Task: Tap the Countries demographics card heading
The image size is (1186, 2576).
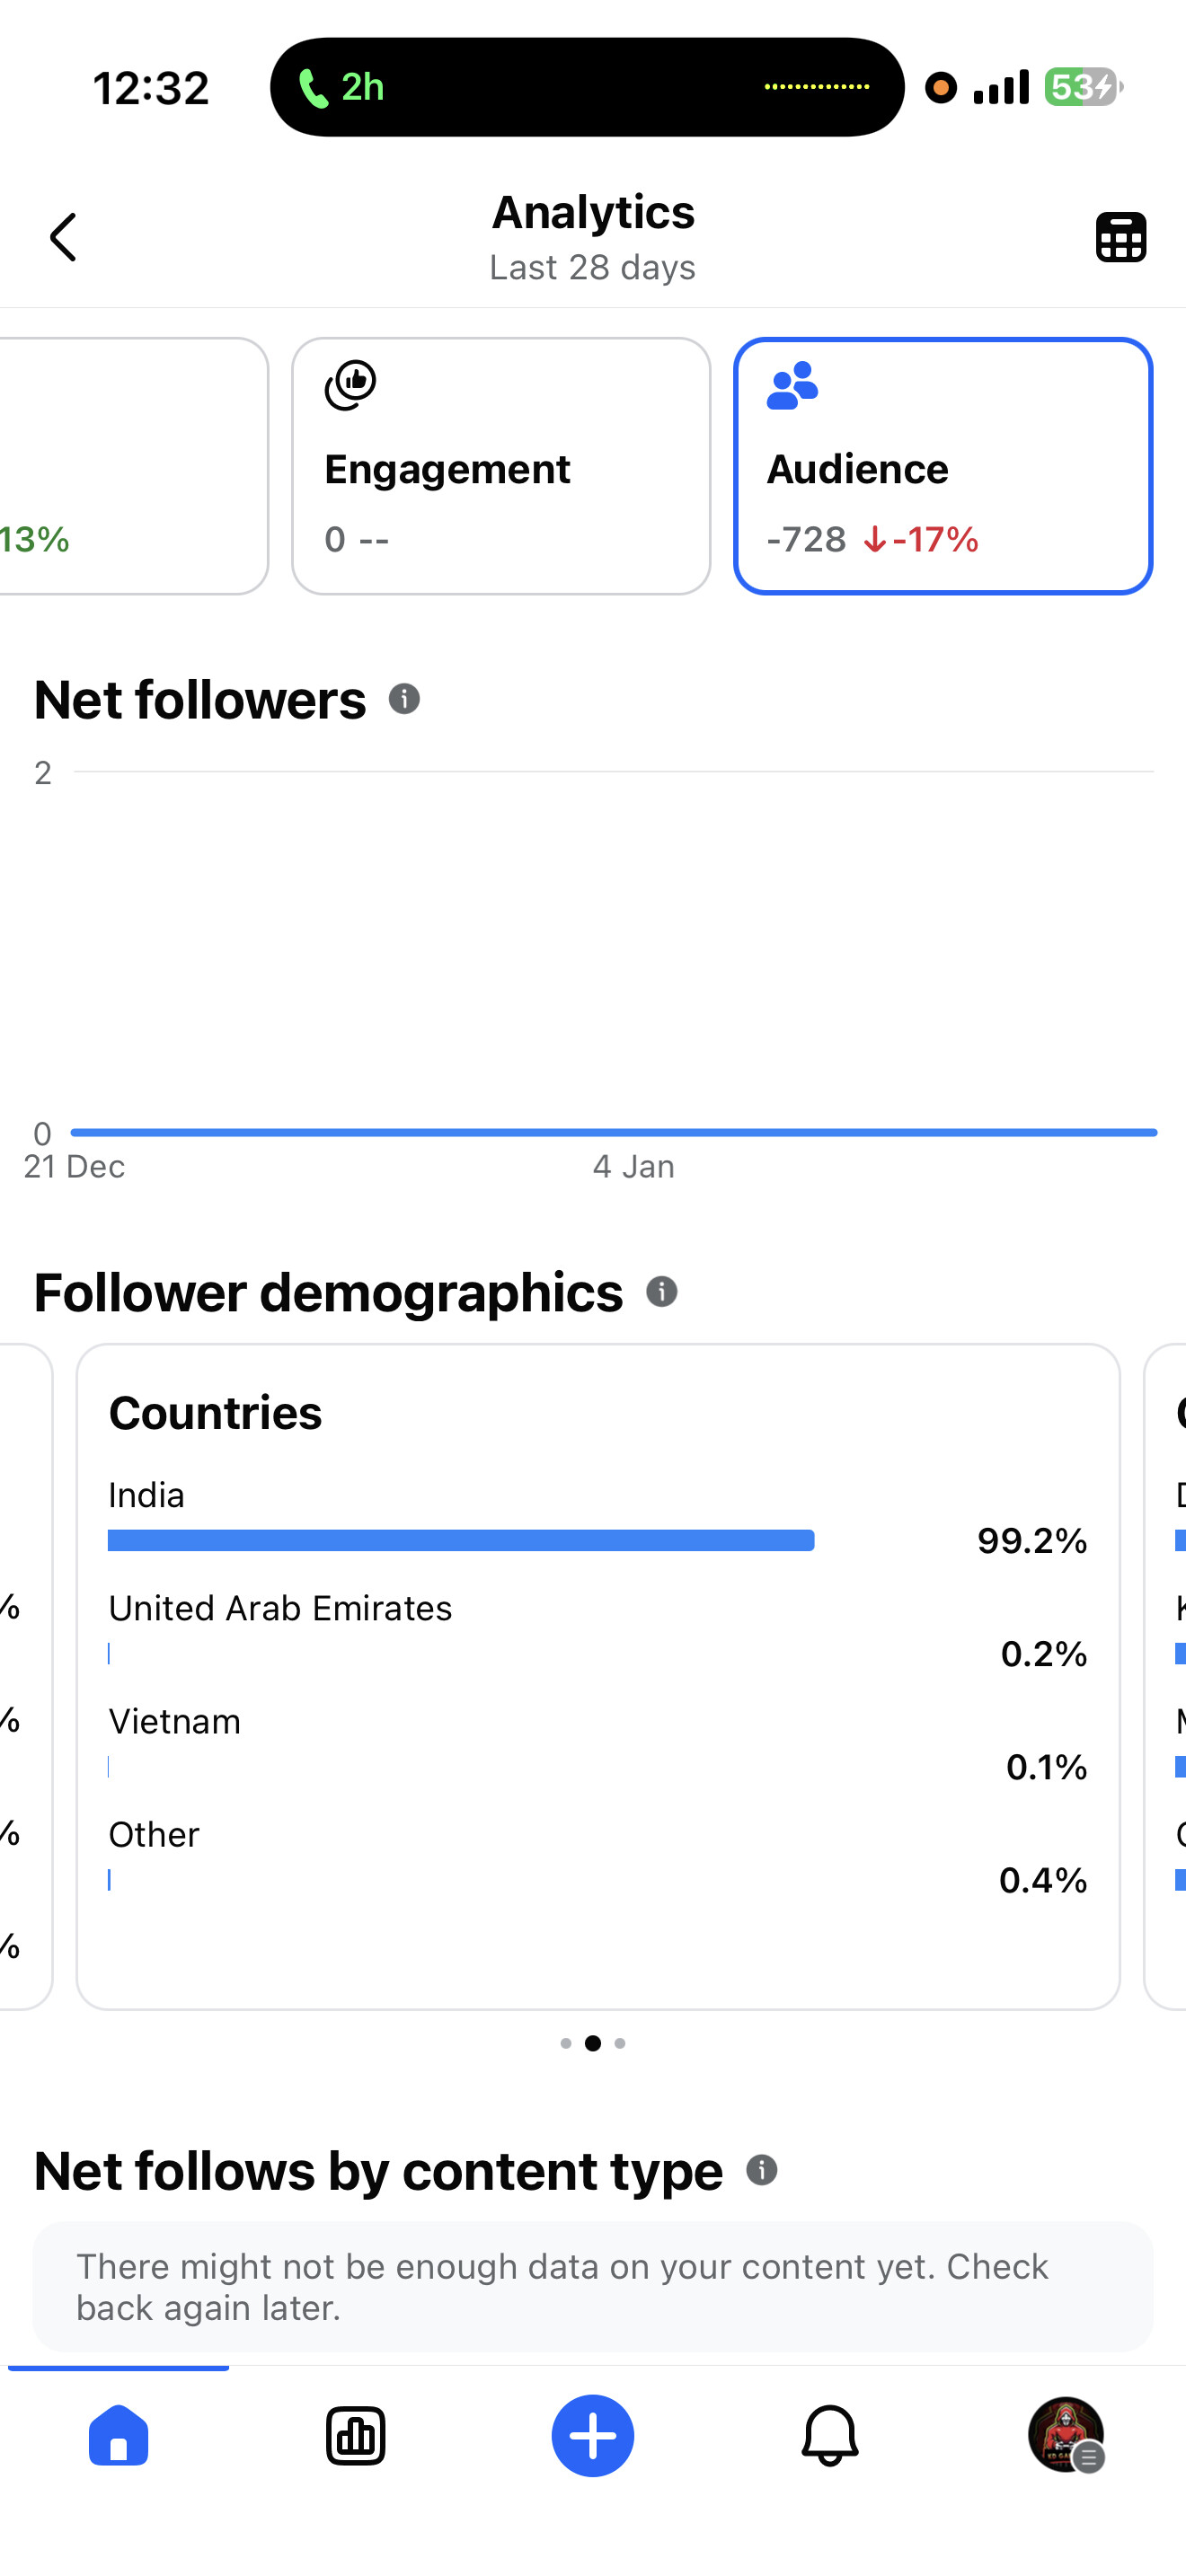Action: click(215, 1413)
